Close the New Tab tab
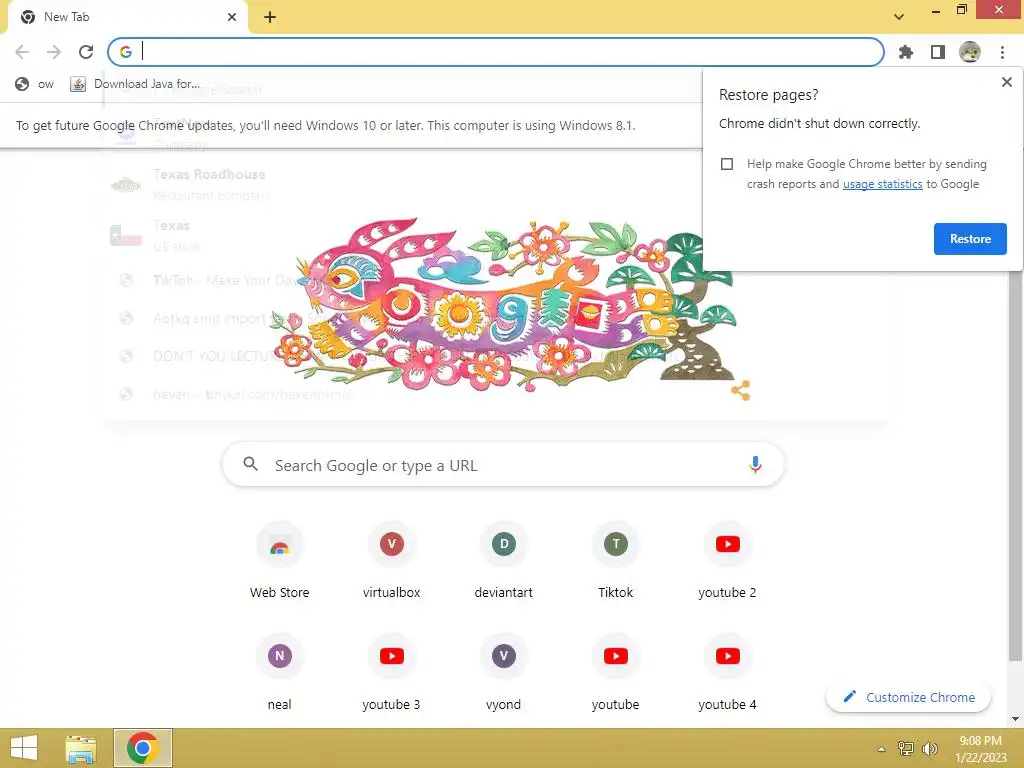The height and width of the screenshot is (768, 1024). pyautogui.click(x=232, y=17)
